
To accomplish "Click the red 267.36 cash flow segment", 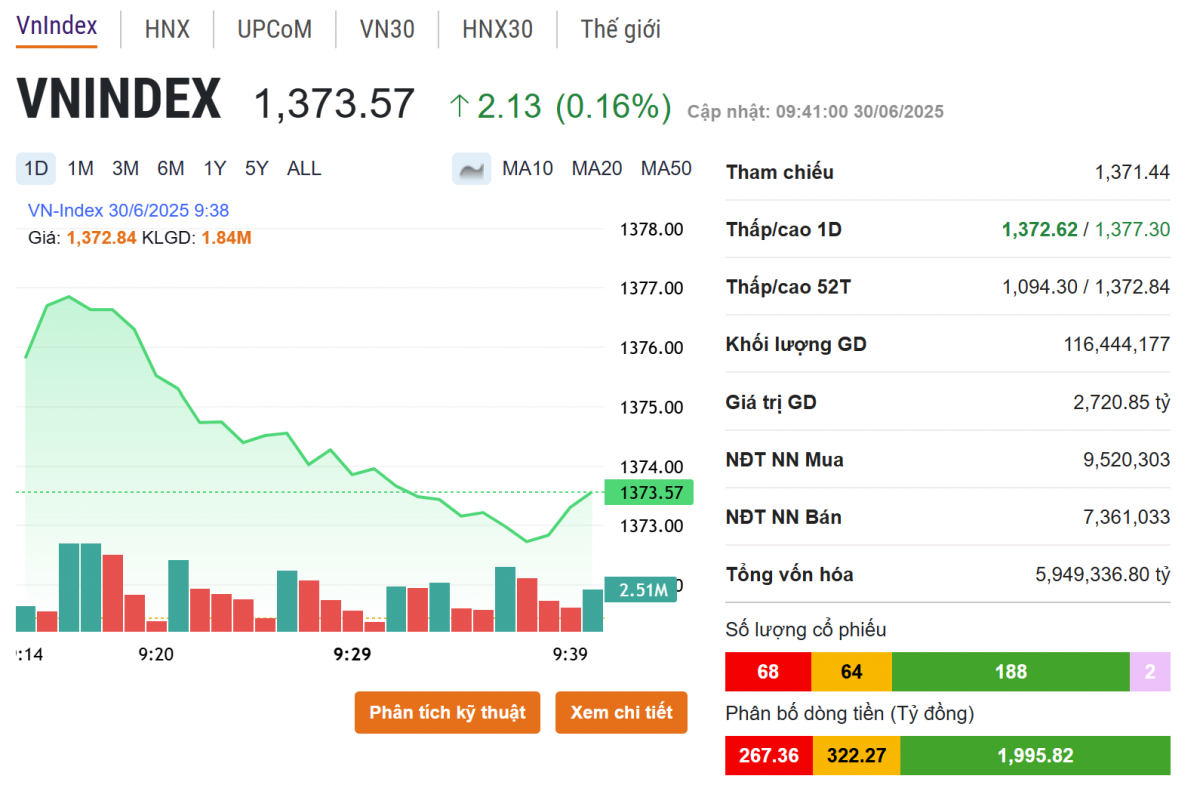I will click(x=769, y=755).
